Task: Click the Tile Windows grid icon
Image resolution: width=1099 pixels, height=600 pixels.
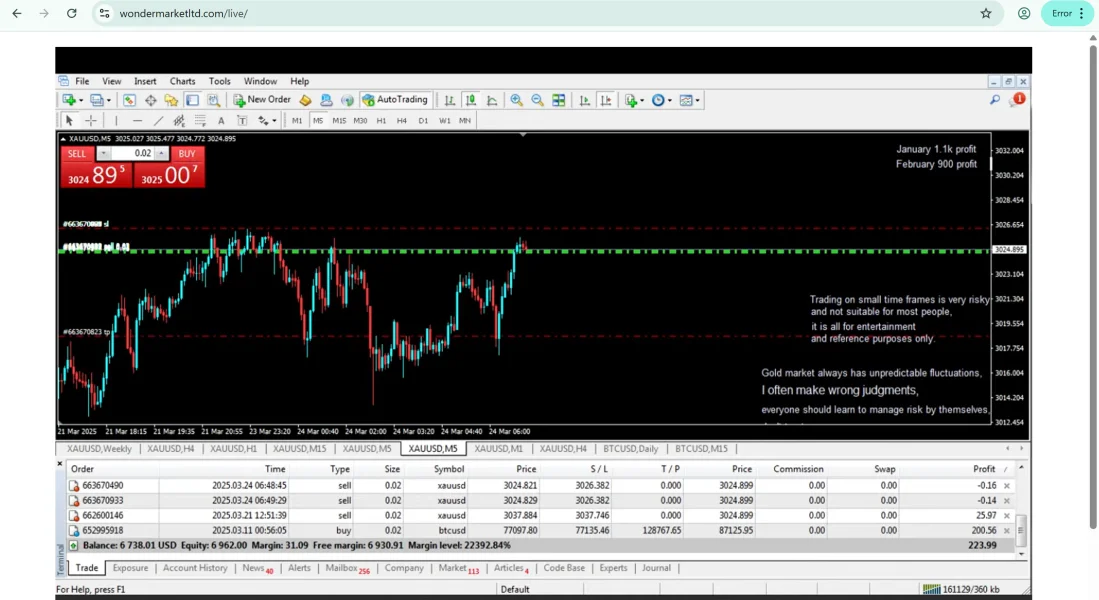Action: click(x=559, y=100)
